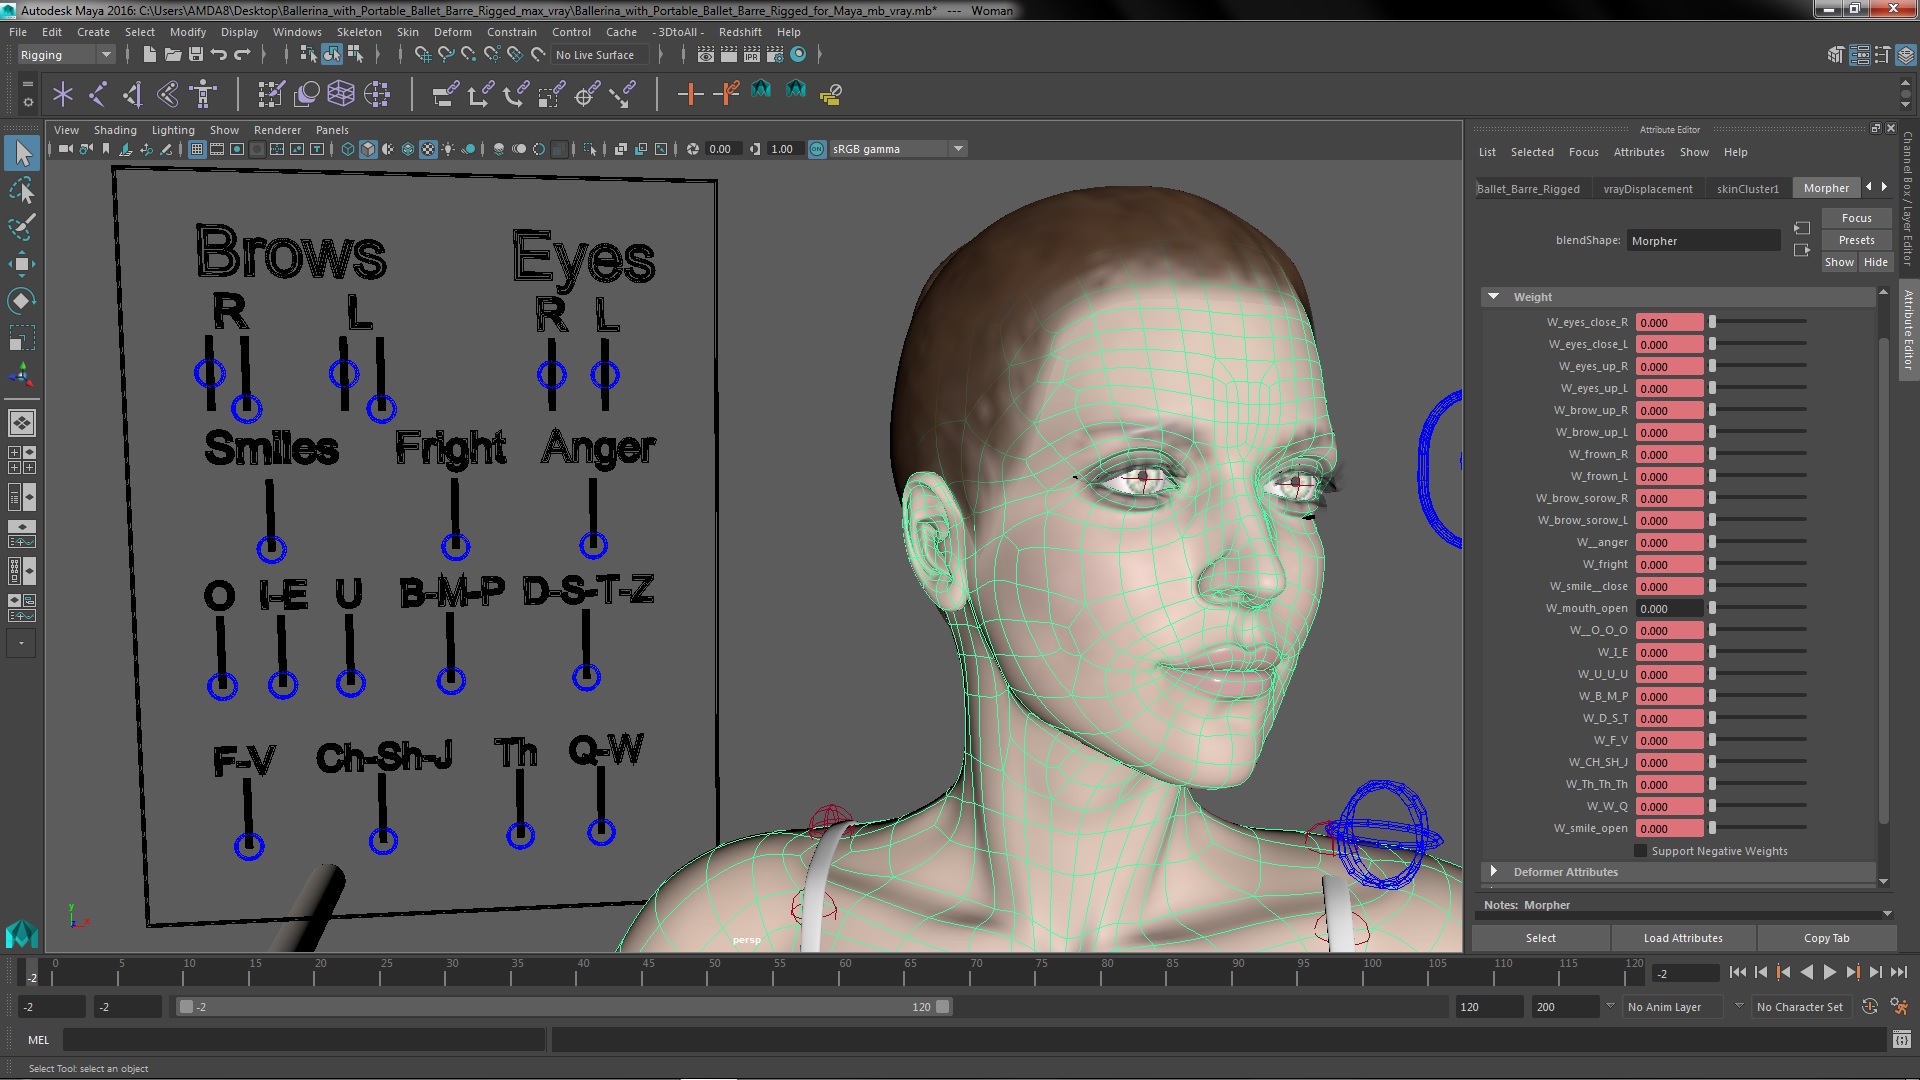
Task: Toggle use all lights in viewport
Action: (448, 149)
